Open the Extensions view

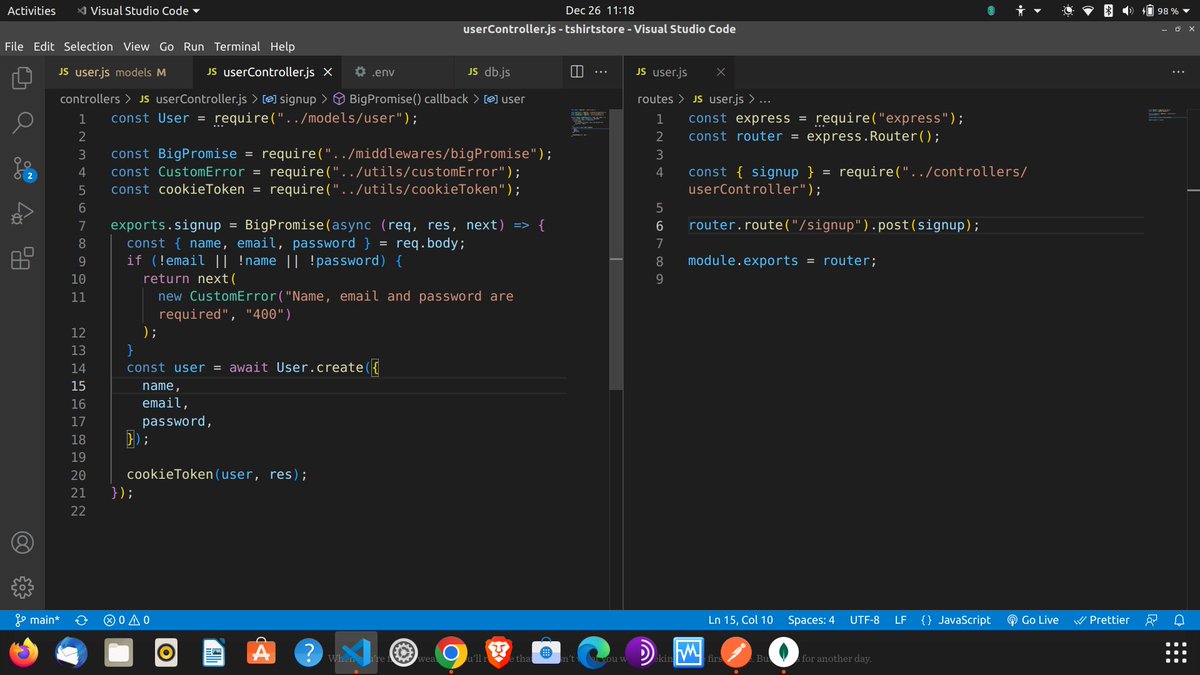click(22, 260)
